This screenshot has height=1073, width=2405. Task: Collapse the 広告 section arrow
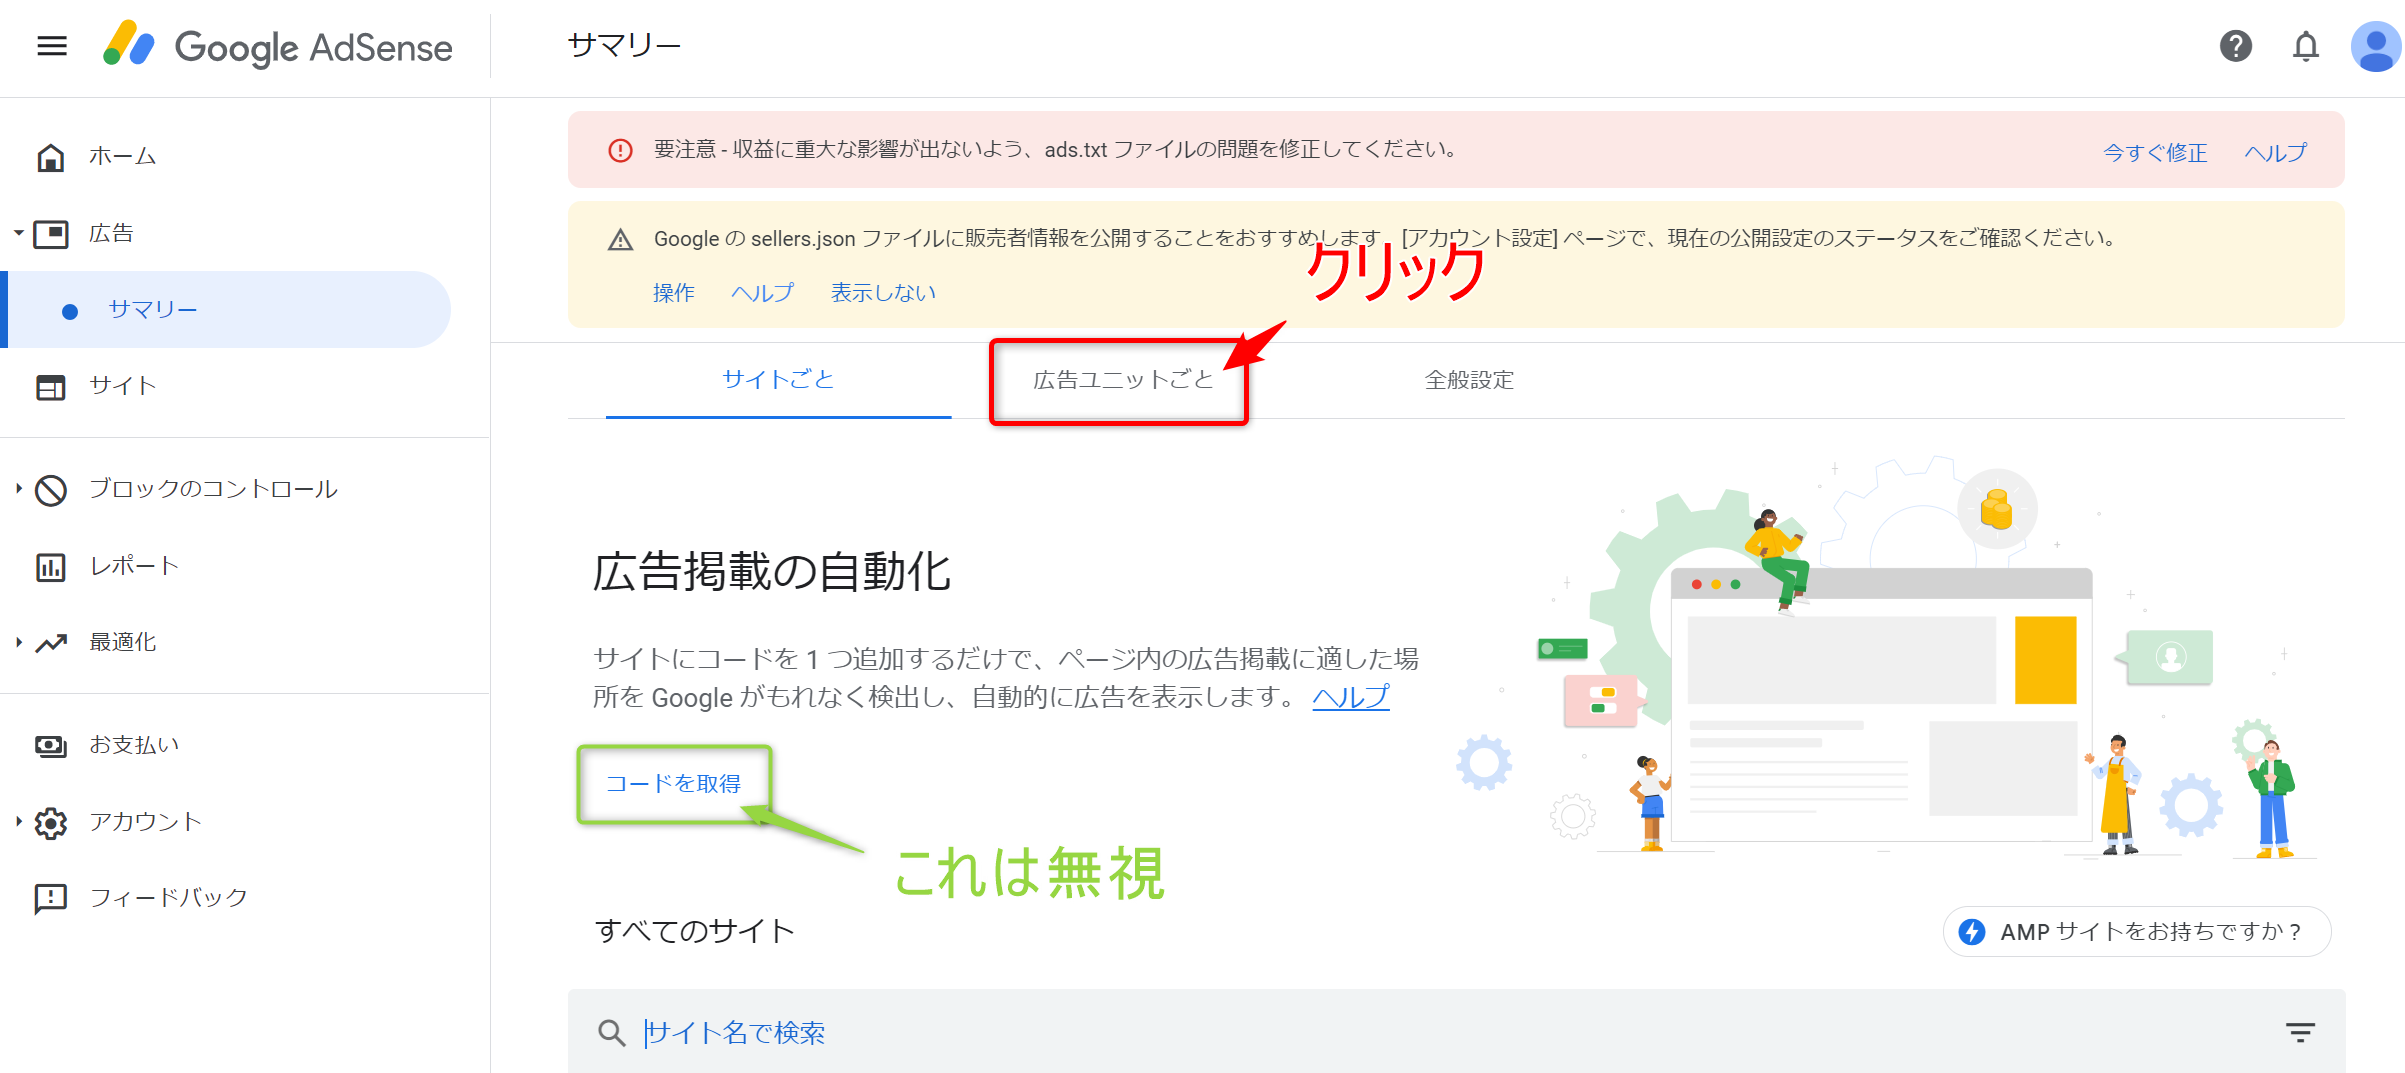pyautogui.click(x=19, y=233)
